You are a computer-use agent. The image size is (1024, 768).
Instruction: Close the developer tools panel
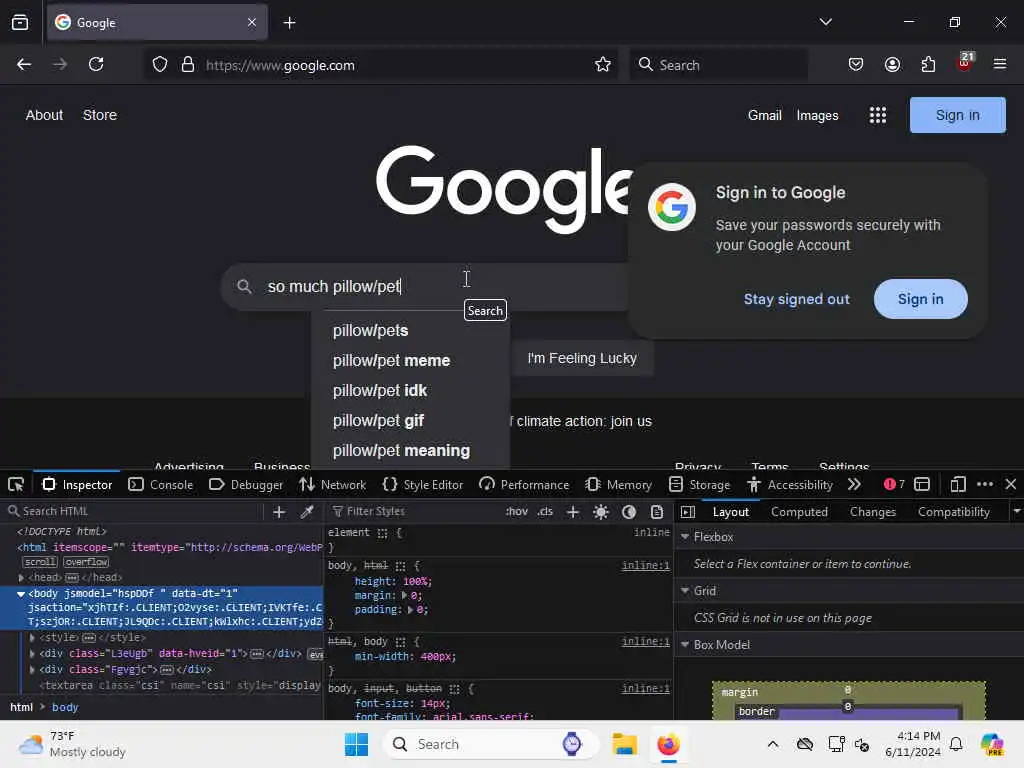coord(1011,485)
